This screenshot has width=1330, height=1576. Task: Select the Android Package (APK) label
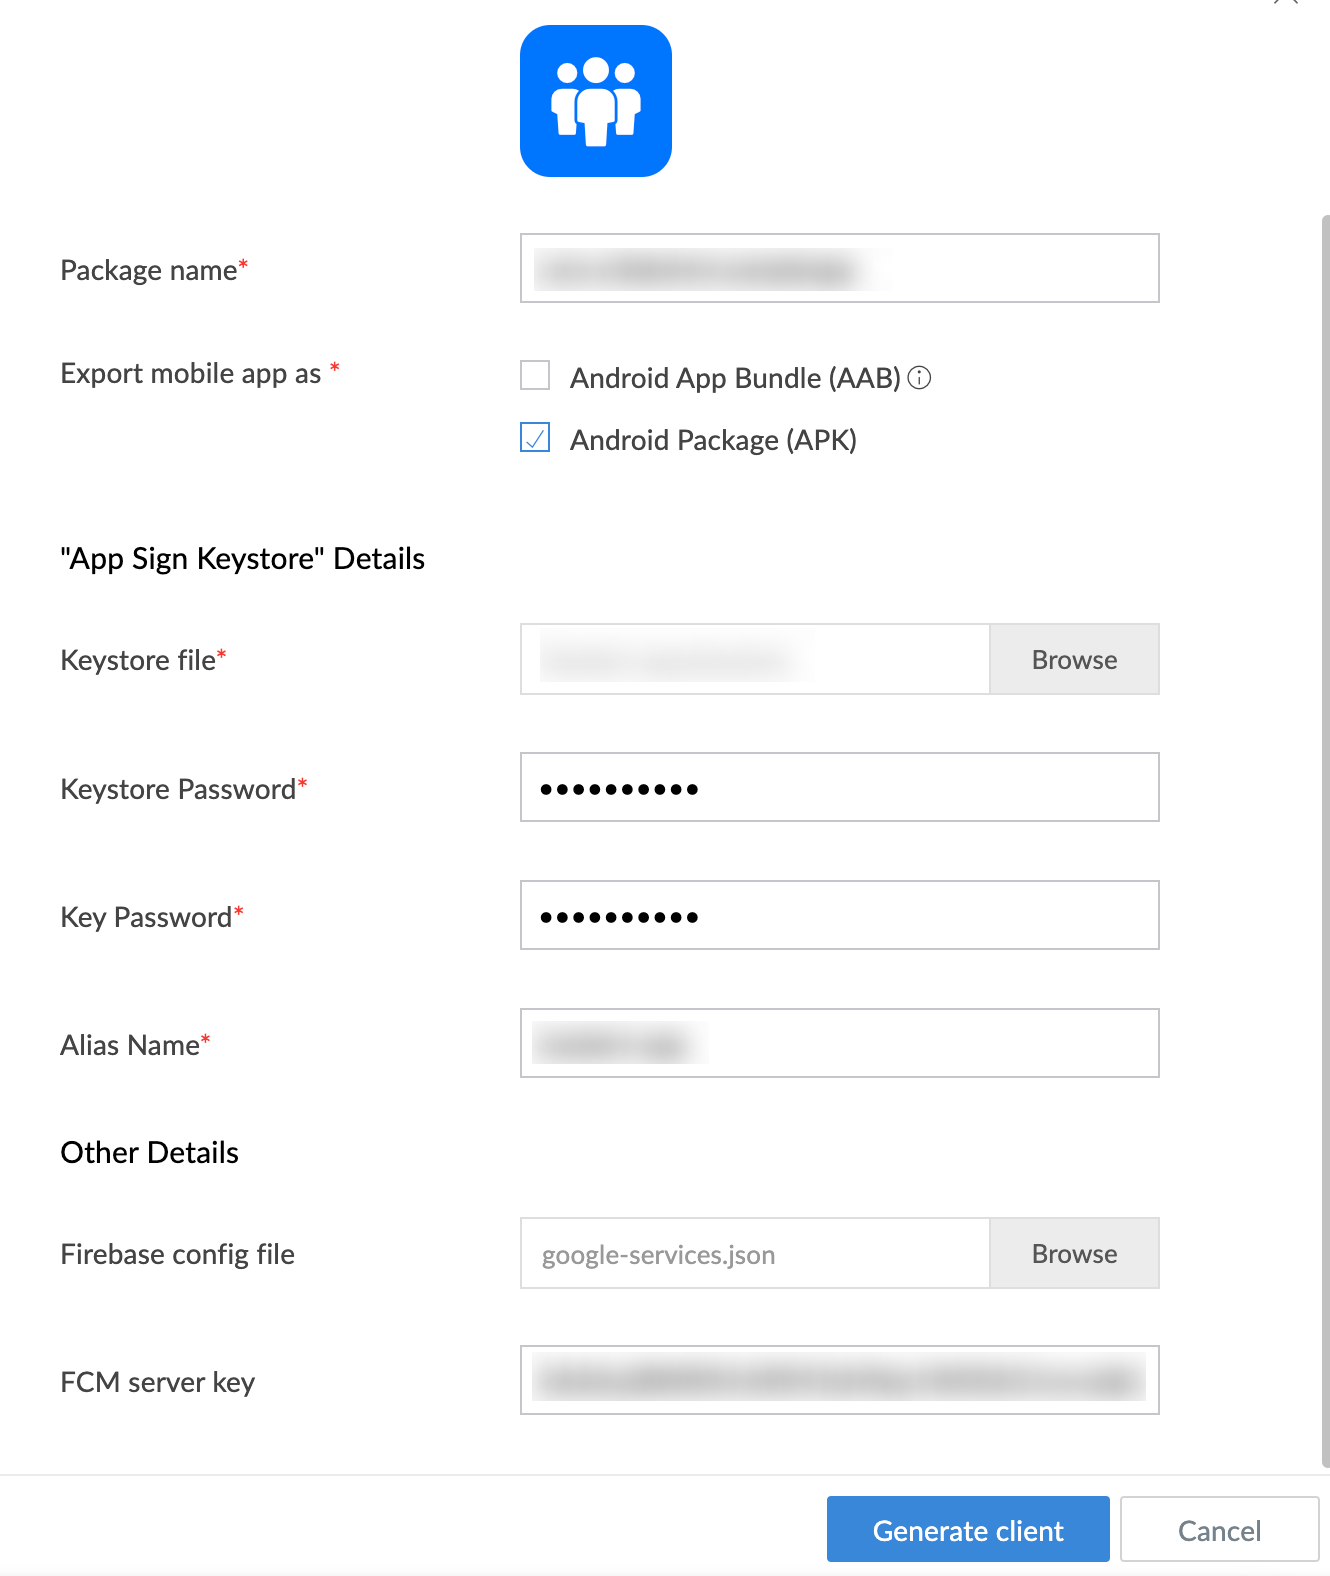[x=713, y=440]
